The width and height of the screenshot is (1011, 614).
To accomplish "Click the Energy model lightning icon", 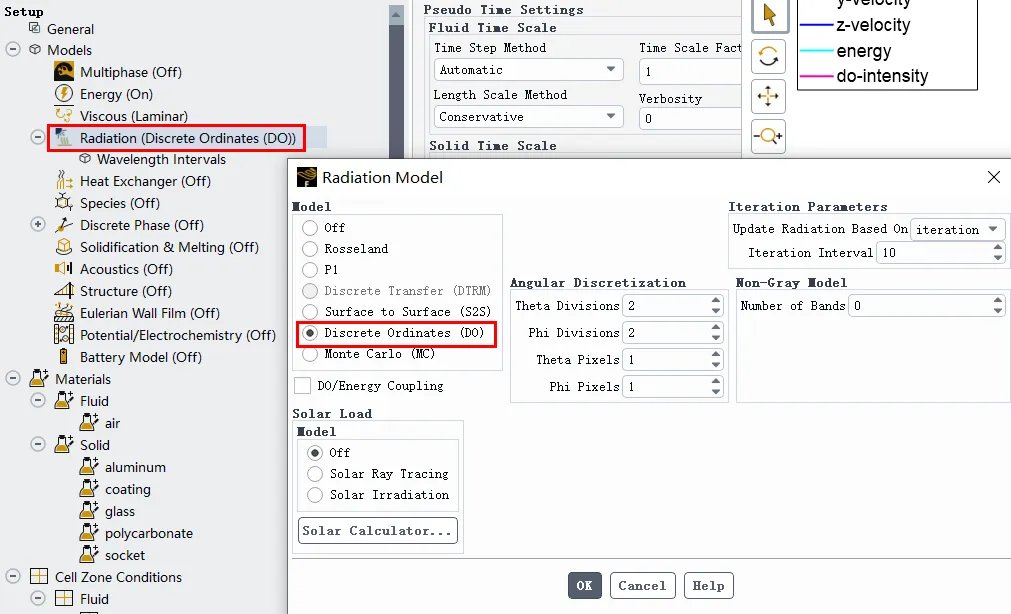I will click(64, 94).
